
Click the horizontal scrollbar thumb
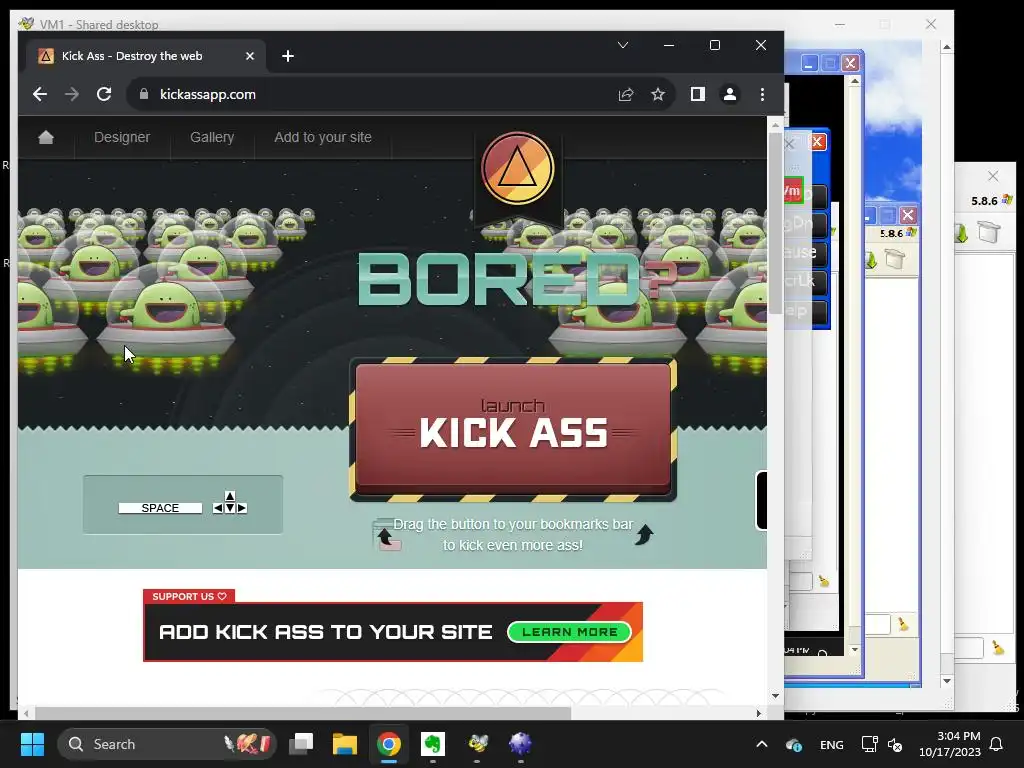[303, 713]
